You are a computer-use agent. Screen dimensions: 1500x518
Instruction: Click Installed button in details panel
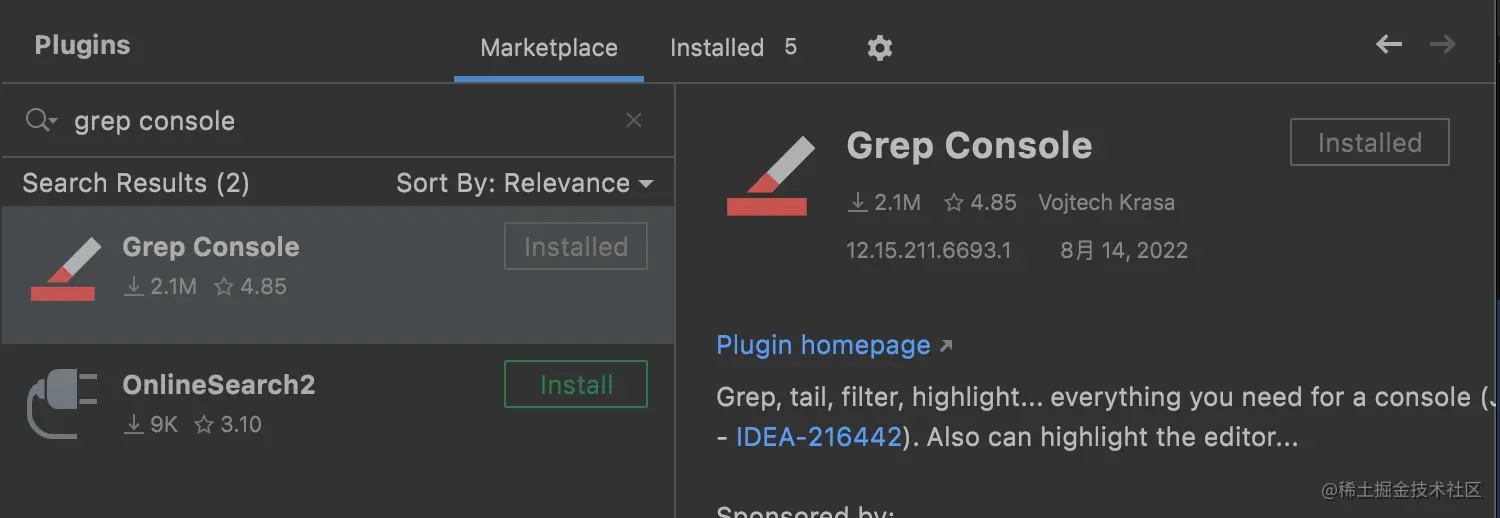[1369, 143]
